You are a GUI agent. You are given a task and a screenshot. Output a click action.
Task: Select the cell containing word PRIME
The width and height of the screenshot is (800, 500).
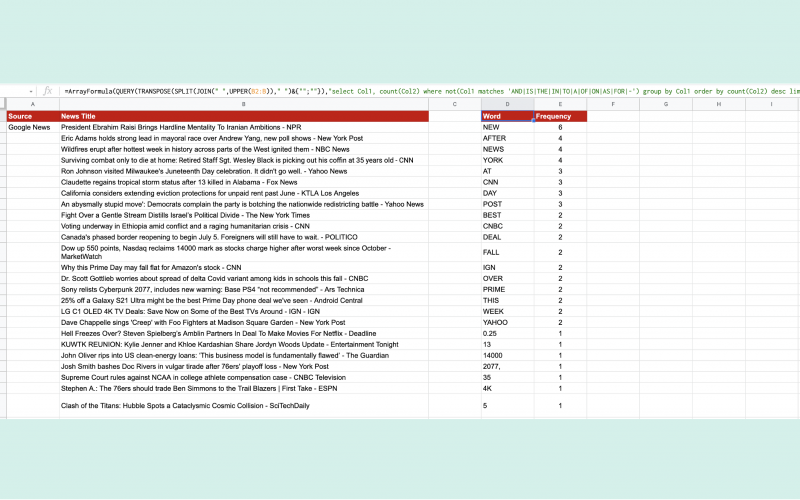(x=507, y=289)
